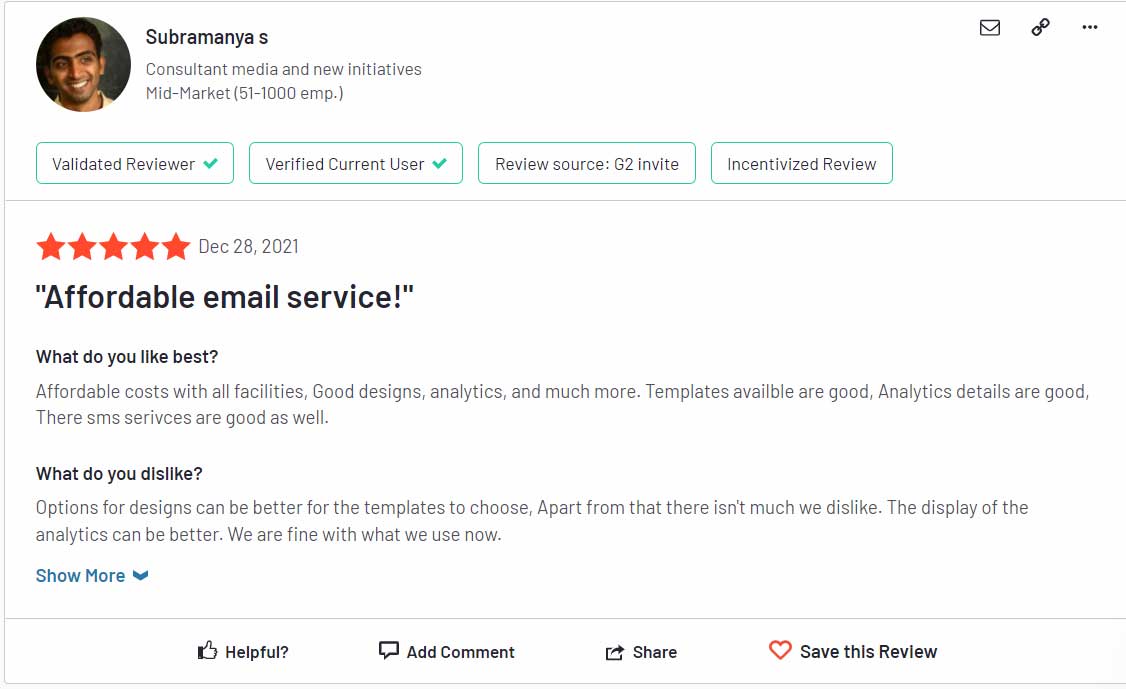Screen dimensions: 1126x689
Task: Click Save this Review text
Action: coord(868,651)
